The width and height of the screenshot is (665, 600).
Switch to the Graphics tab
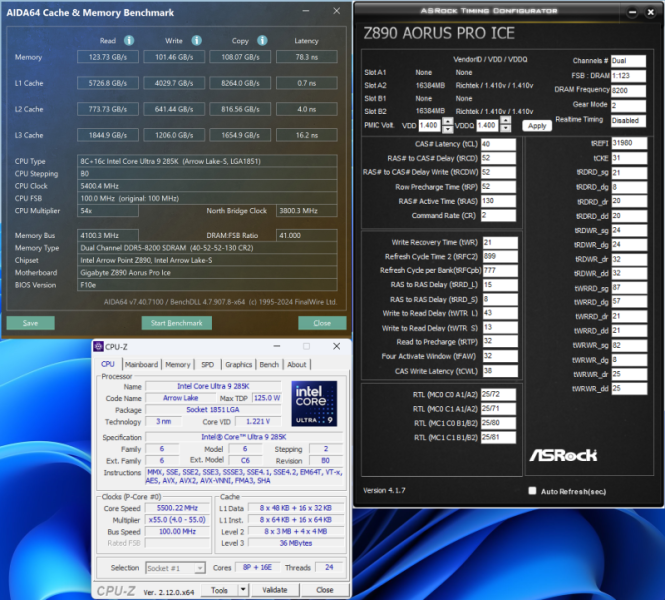pos(238,365)
